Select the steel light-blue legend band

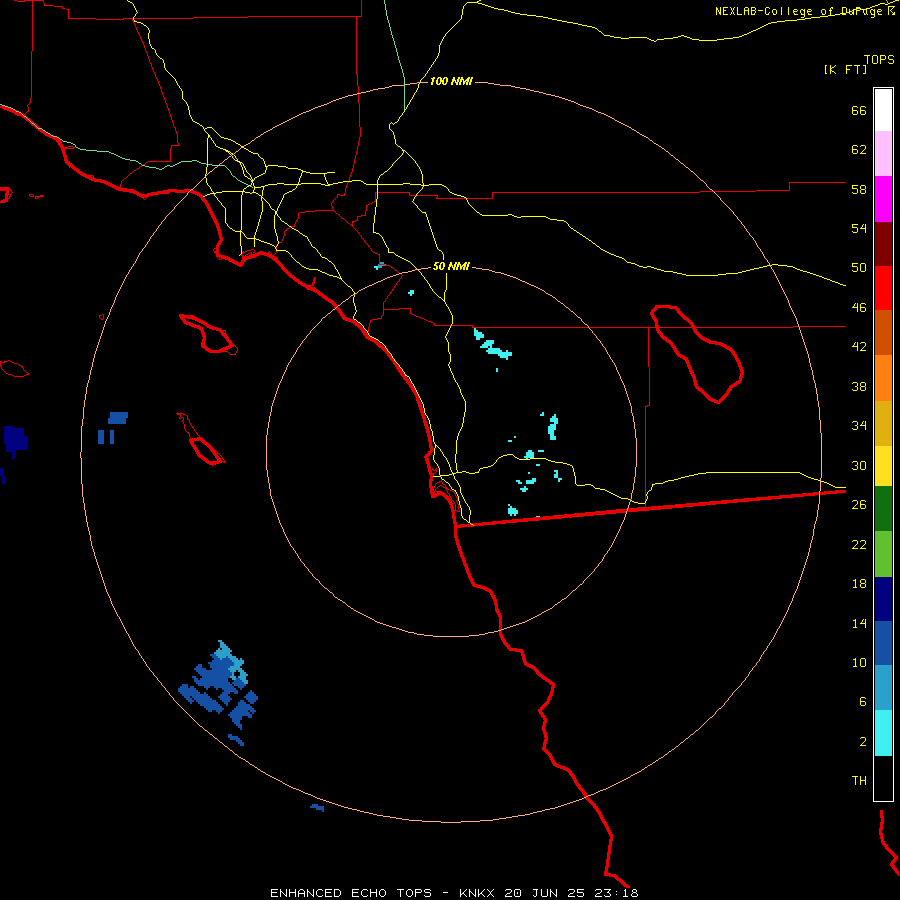pos(883,688)
